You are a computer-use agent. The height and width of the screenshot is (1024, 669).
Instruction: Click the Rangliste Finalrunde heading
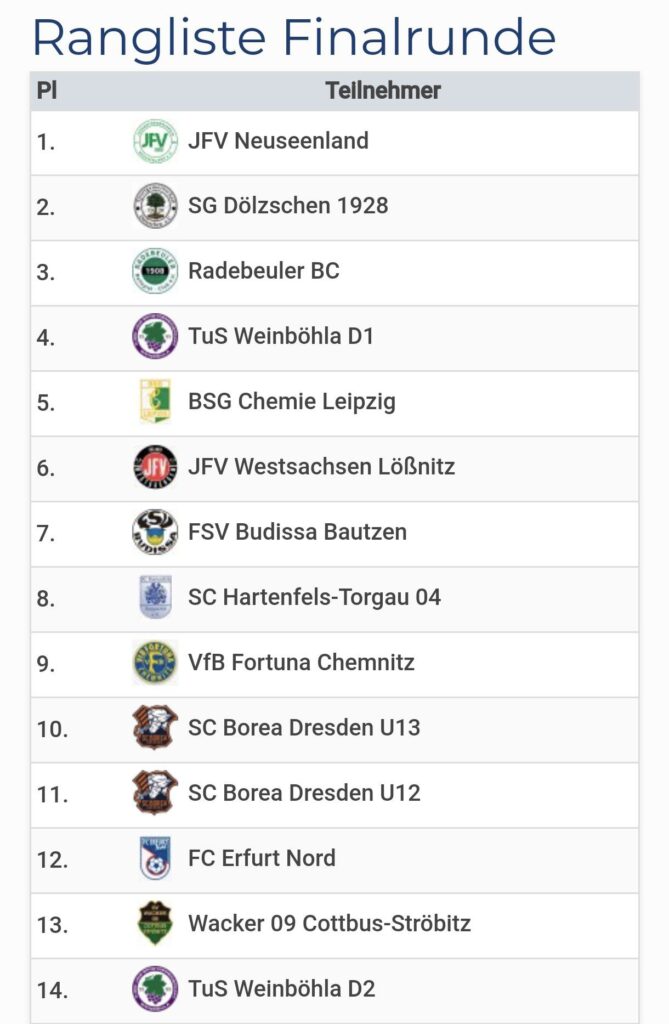pyautogui.click(x=294, y=37)
